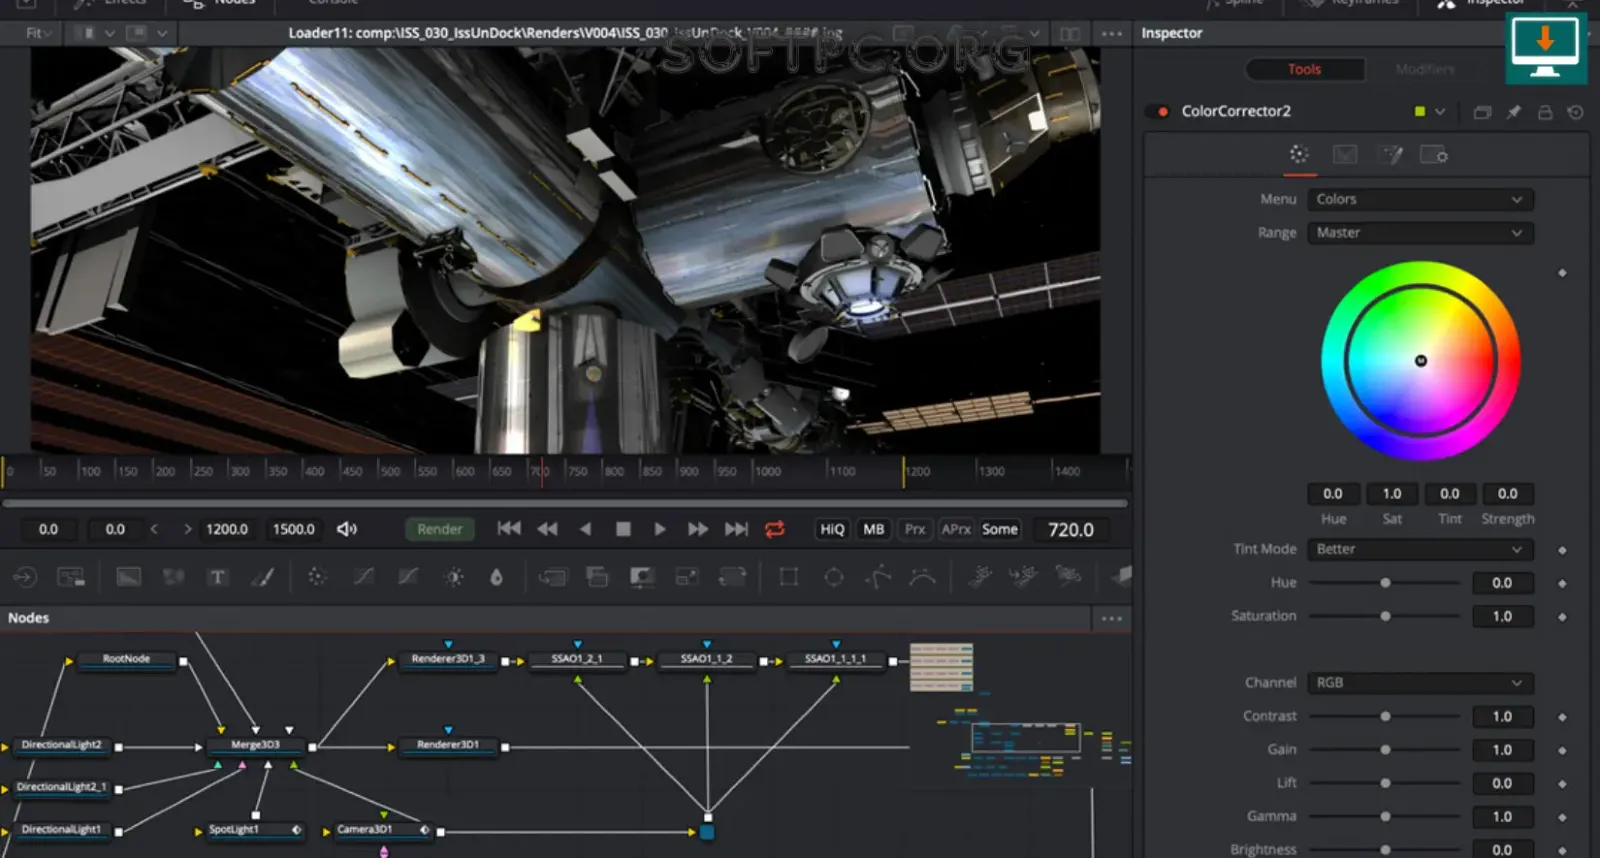Open the versions icon for ColorCorrector2

[1482, 112]
